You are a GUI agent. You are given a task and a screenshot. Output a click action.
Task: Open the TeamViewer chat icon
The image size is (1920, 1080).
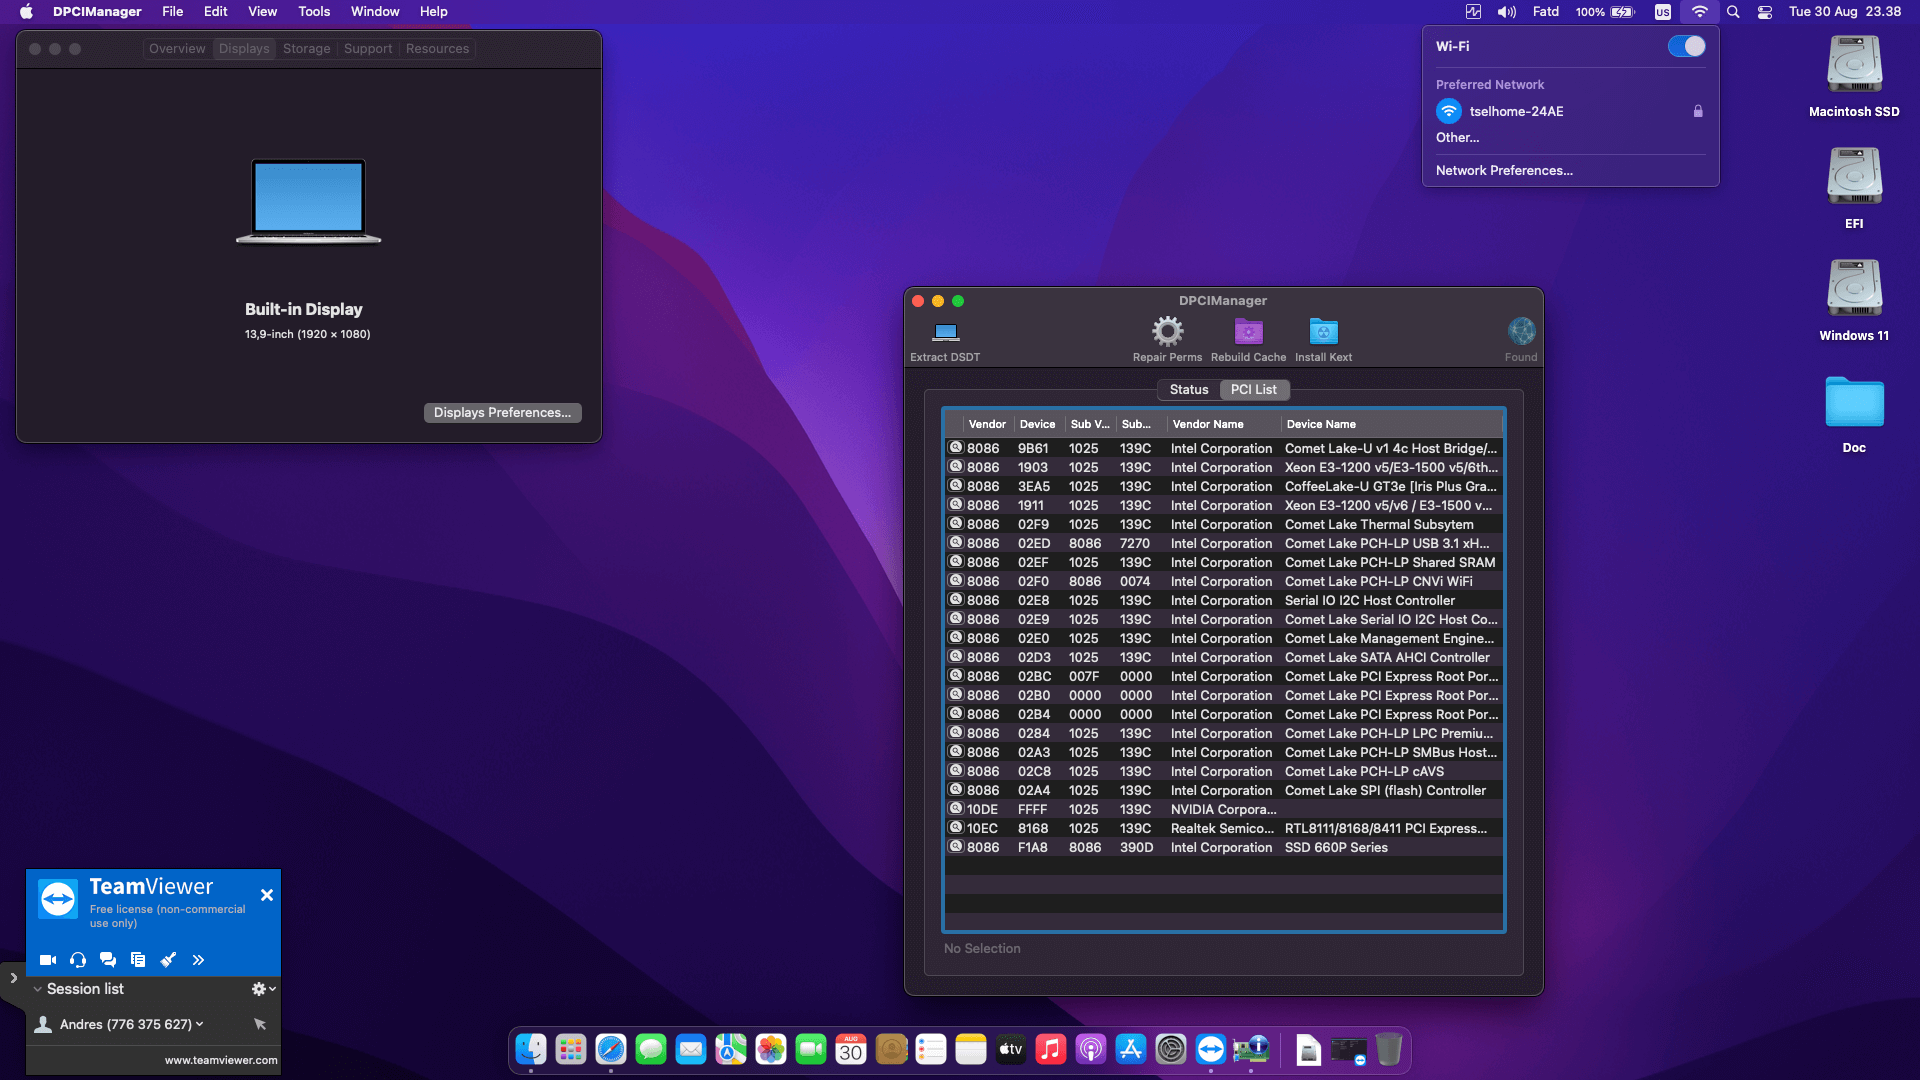pyautogui.click(x=107, y=959)
